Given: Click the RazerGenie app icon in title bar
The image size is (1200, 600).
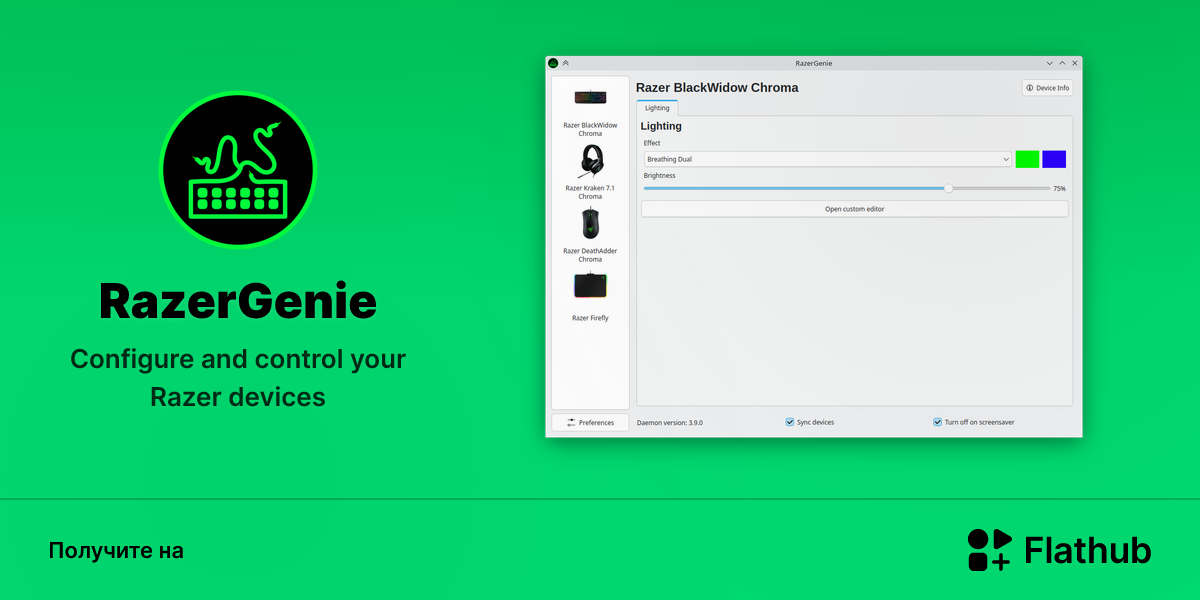Looking at the screenshot, I should 553,63.
